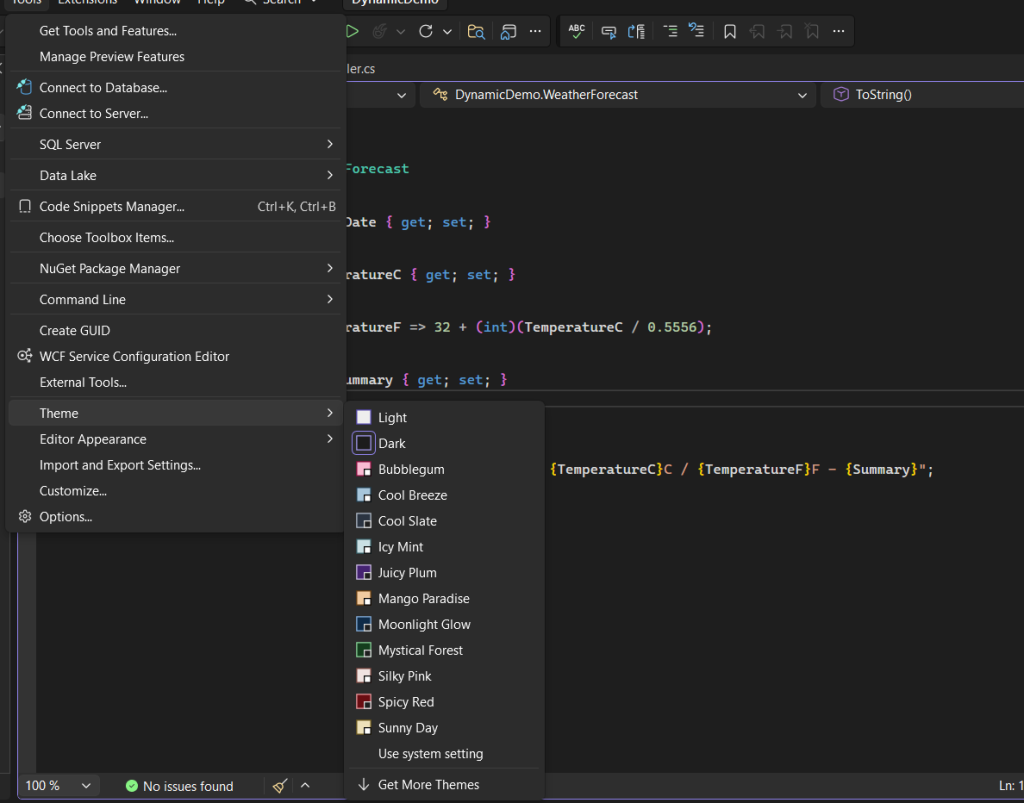
Task: Expand the Data Lake submenu
Action: 175,175
